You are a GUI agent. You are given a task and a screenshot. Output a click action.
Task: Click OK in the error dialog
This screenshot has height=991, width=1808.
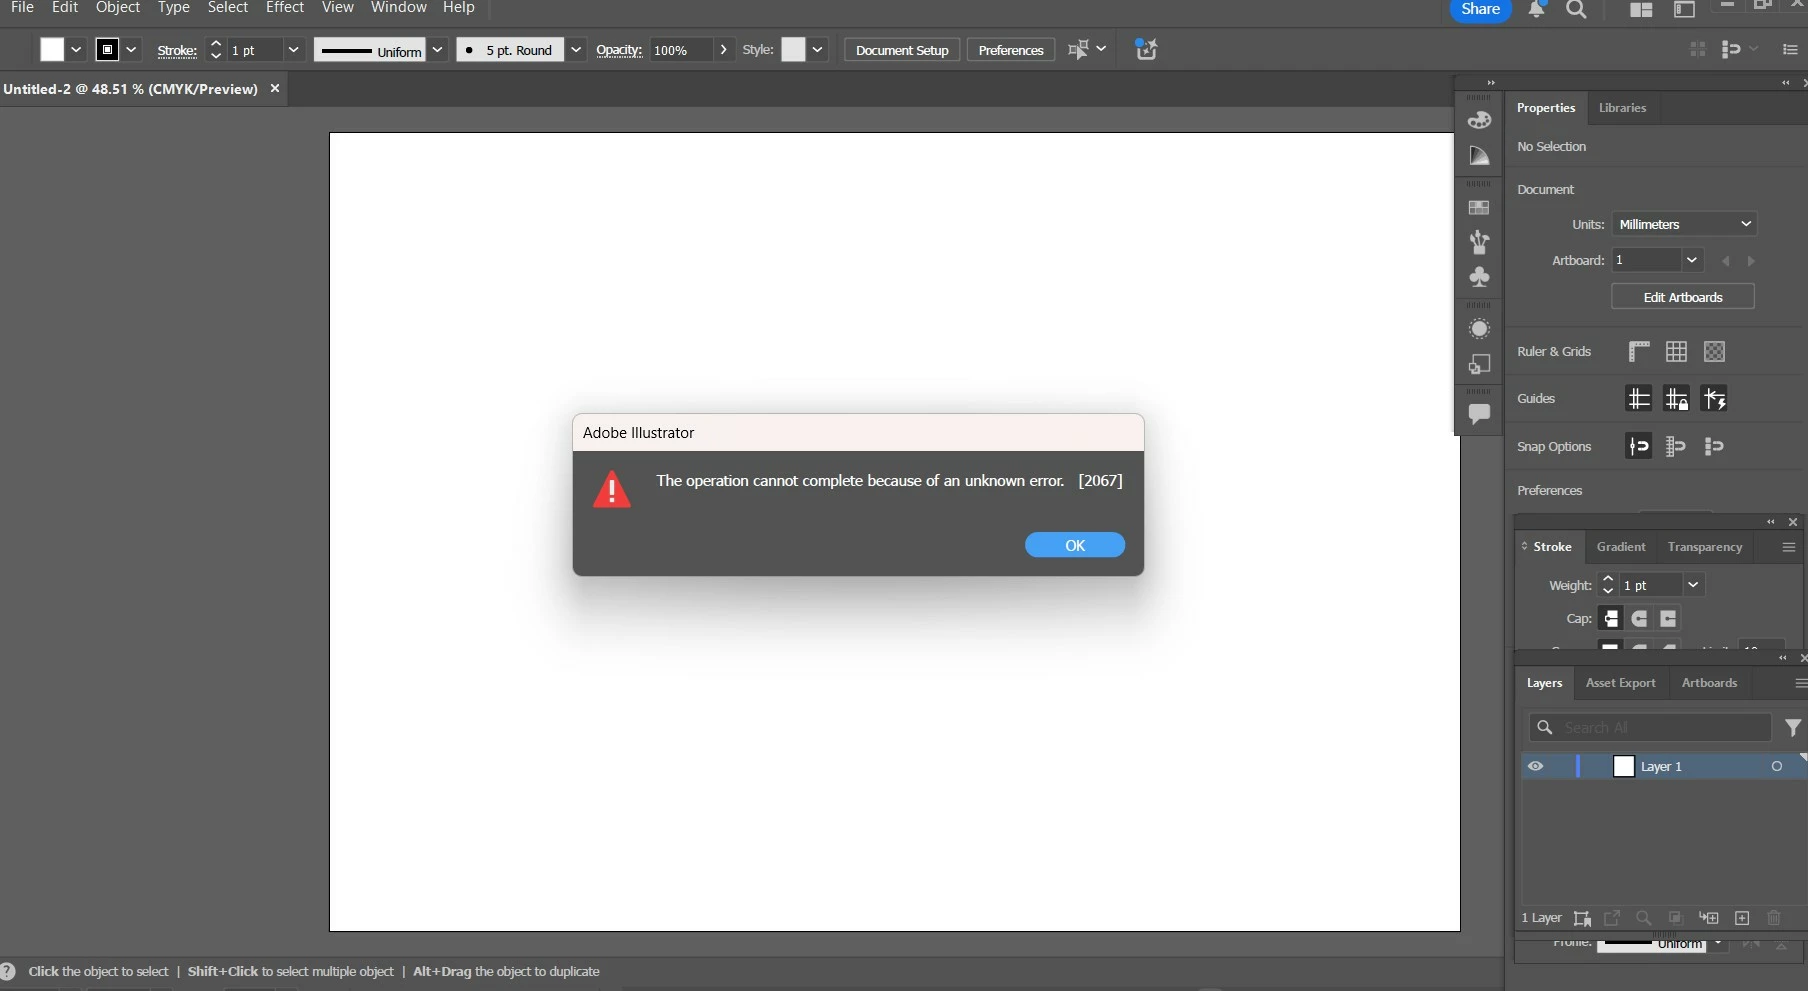(1075, 545)
